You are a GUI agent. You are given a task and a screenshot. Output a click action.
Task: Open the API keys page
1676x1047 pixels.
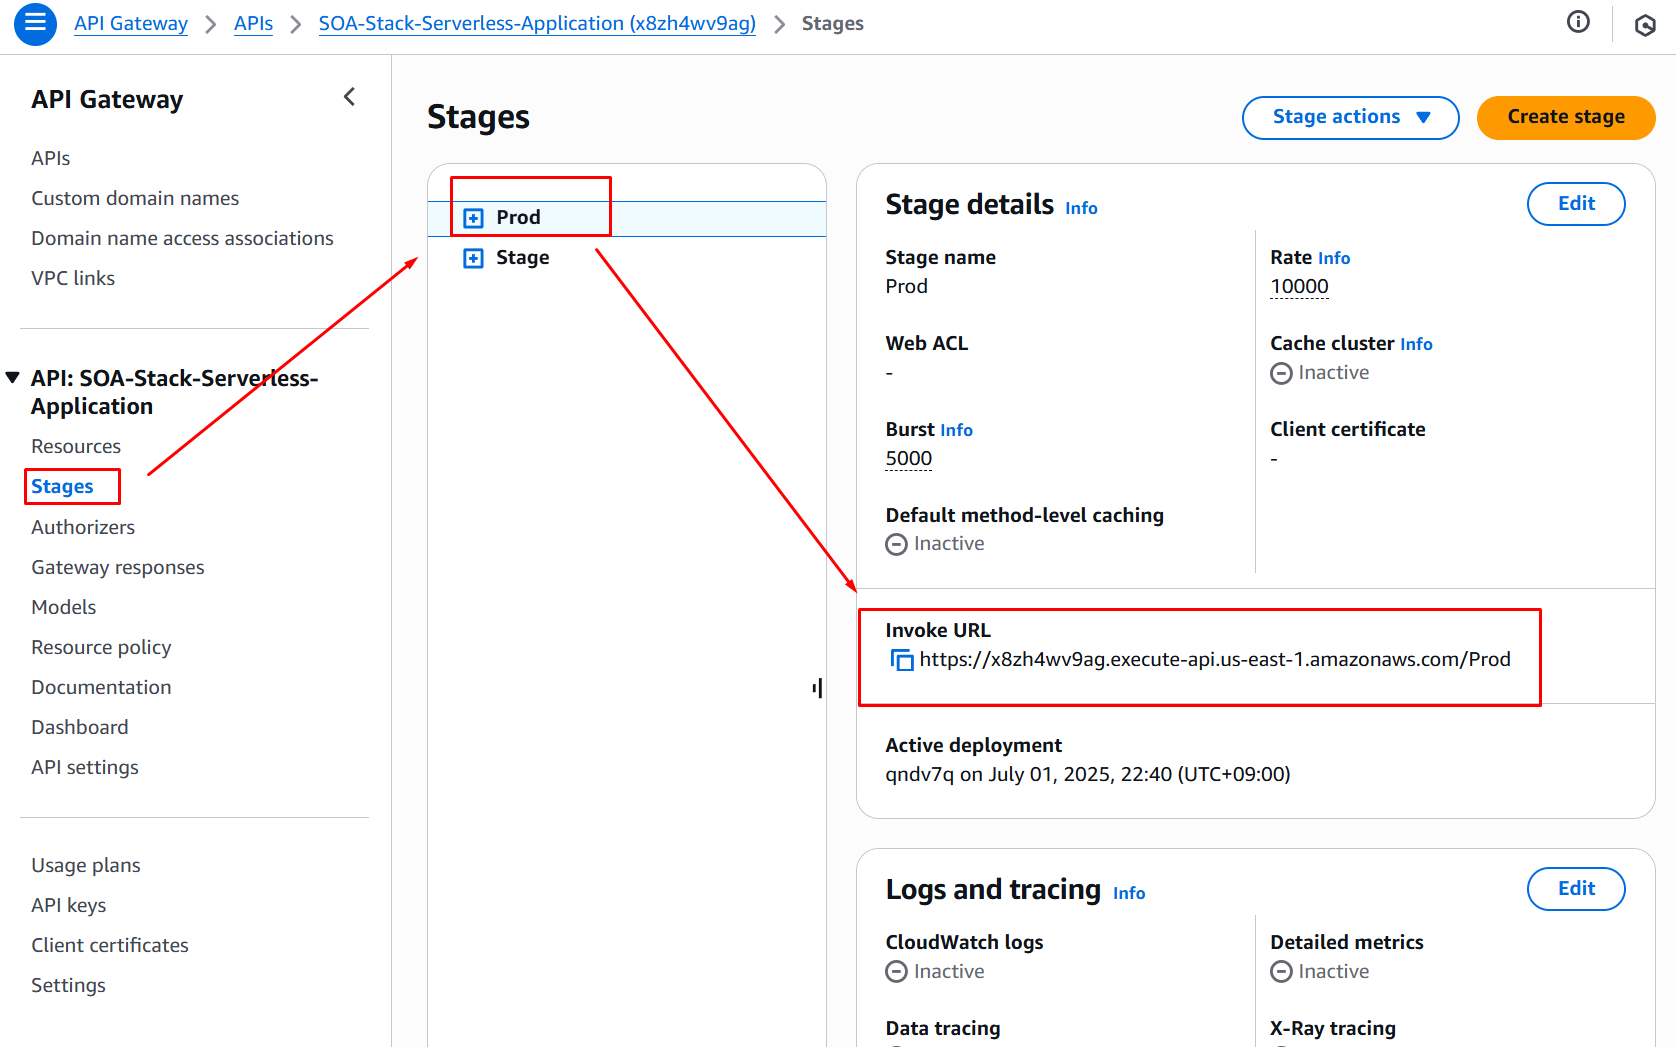pyautogui.click(x=68, y=905)
